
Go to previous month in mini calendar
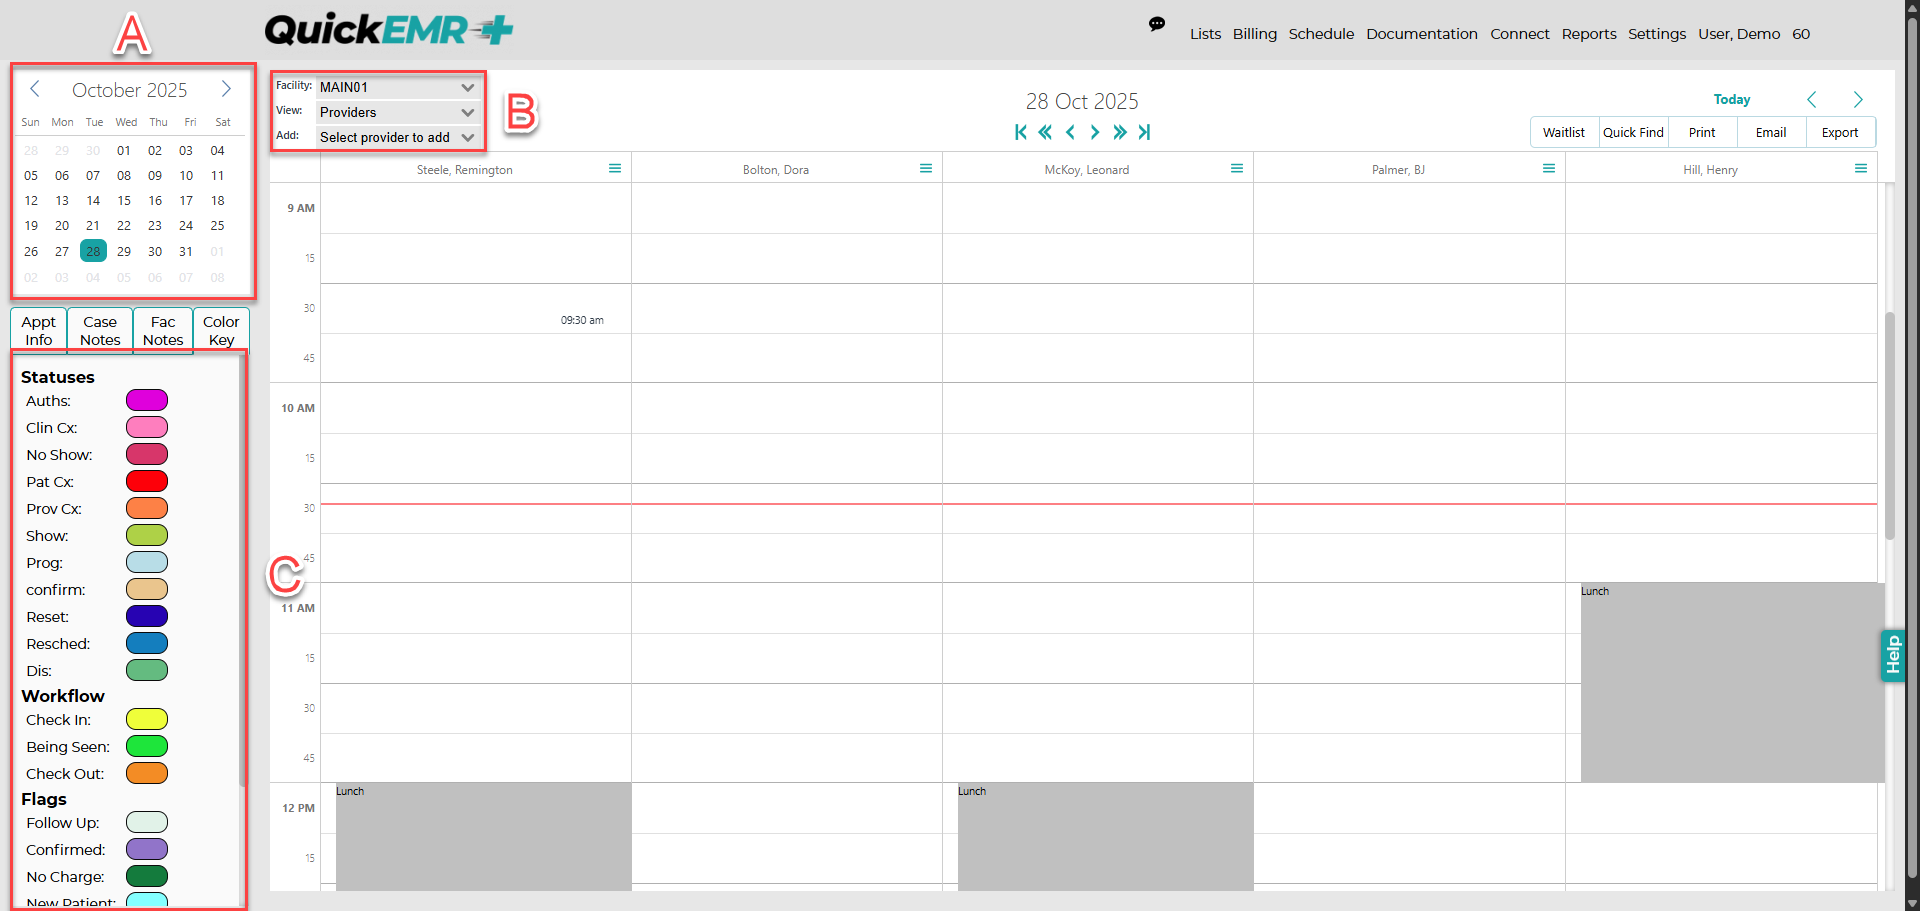pyautogui.click(x=35, y=89)
